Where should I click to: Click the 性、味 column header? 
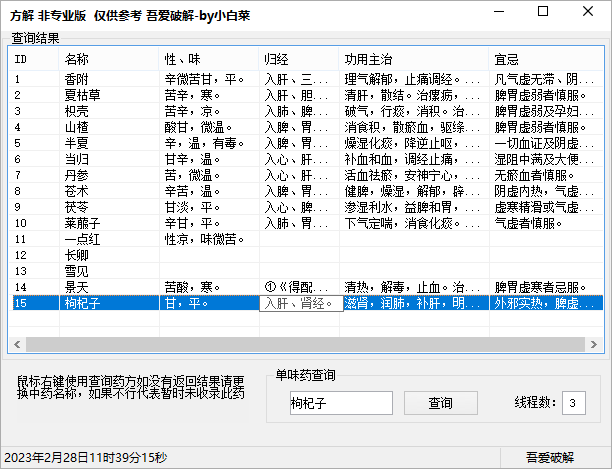[x=208, y=60]
